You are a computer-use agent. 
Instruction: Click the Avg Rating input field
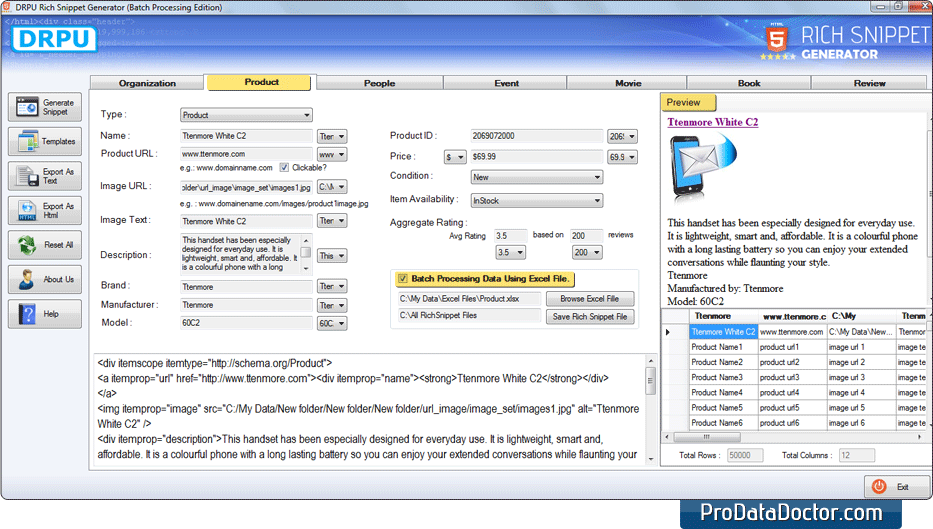point(511,236)
